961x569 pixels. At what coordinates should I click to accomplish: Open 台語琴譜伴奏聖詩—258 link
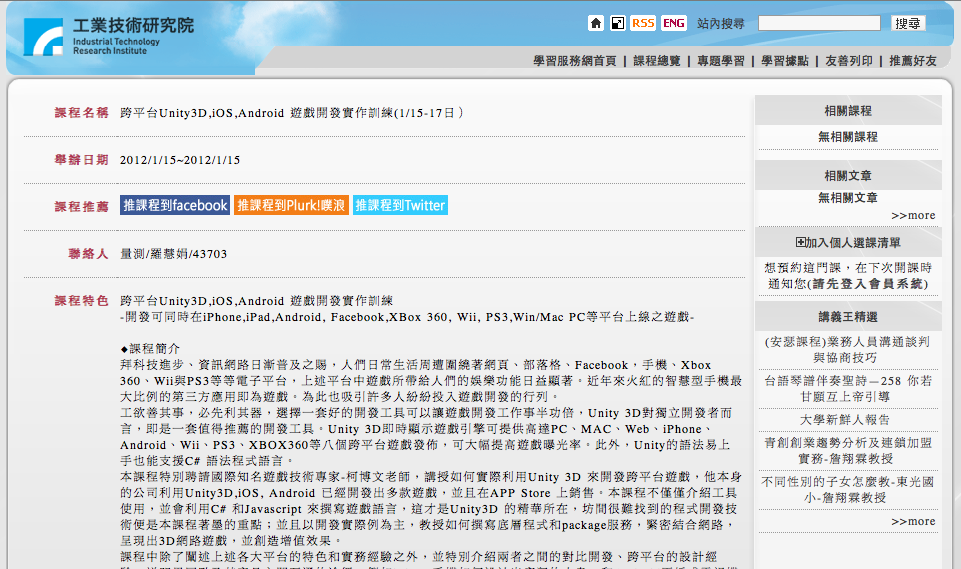click(848, 389)
